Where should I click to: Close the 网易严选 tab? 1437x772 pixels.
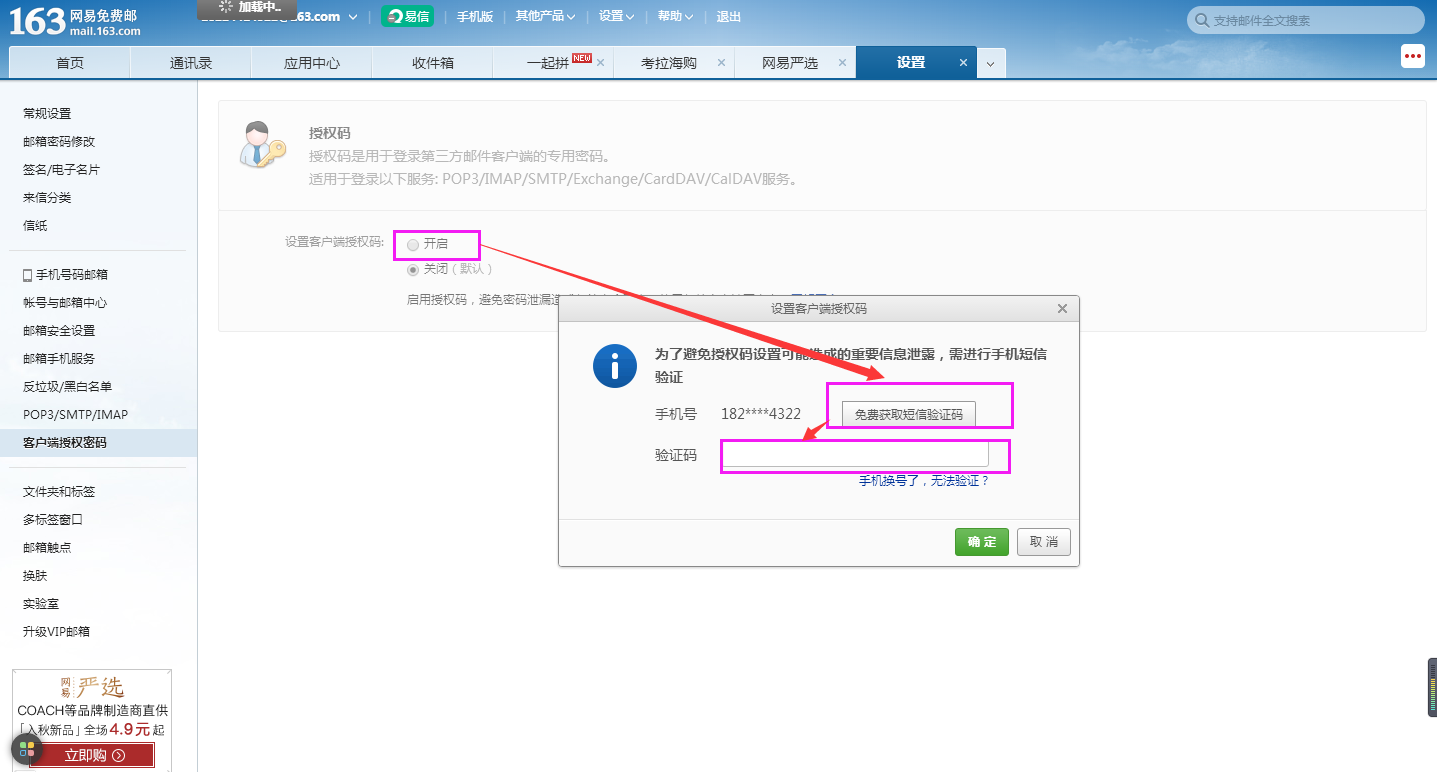(842, 63)
